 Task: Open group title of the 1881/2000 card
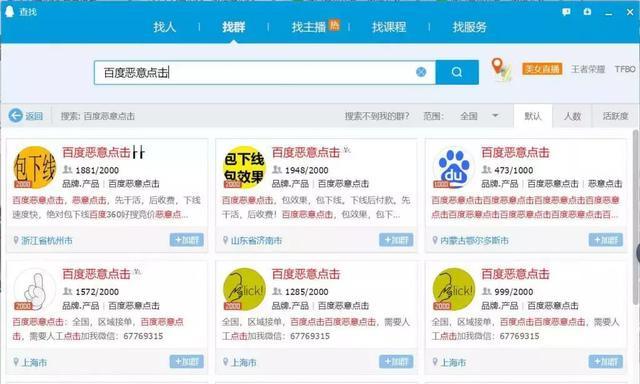[x=104, y=152]
